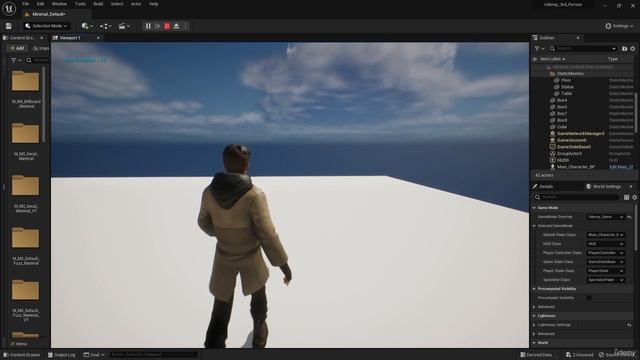This screenshot has height=360, width=640.
Task: Open the Window menu
Action: click(x=59, y=4)
